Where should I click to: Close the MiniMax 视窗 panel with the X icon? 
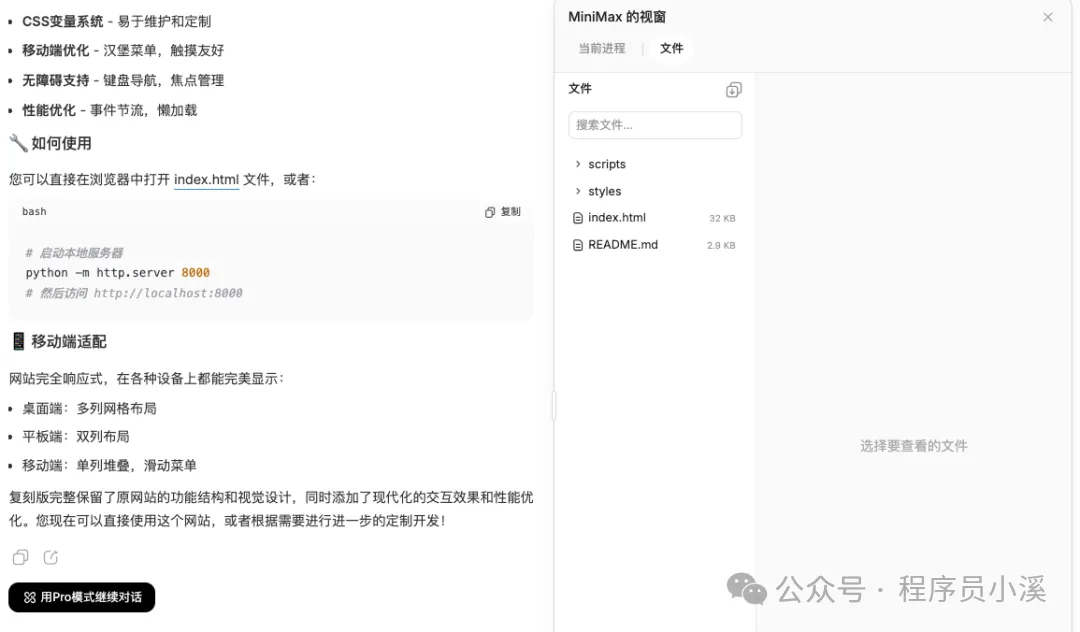pyautogui.click(x=1047, y=17)
